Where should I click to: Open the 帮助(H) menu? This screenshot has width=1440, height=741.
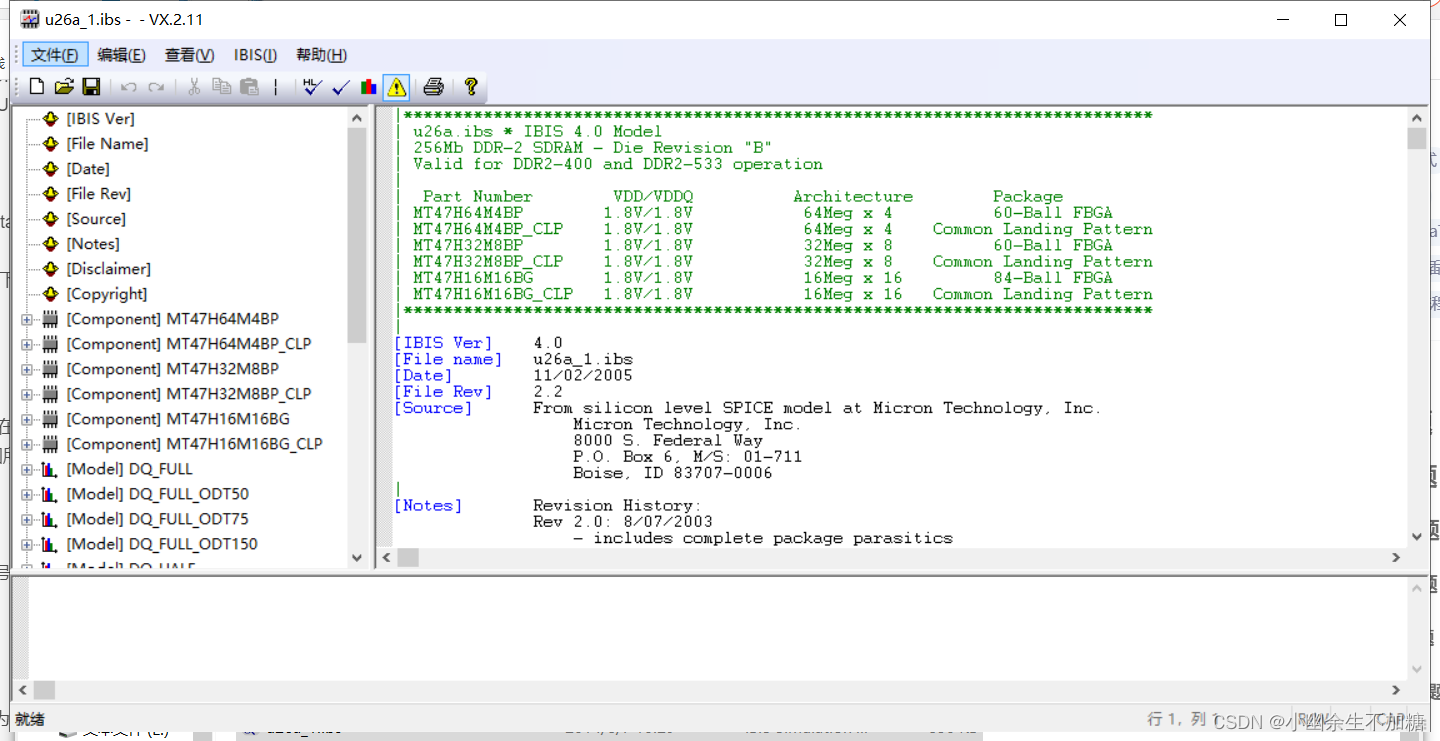[321, 55]
